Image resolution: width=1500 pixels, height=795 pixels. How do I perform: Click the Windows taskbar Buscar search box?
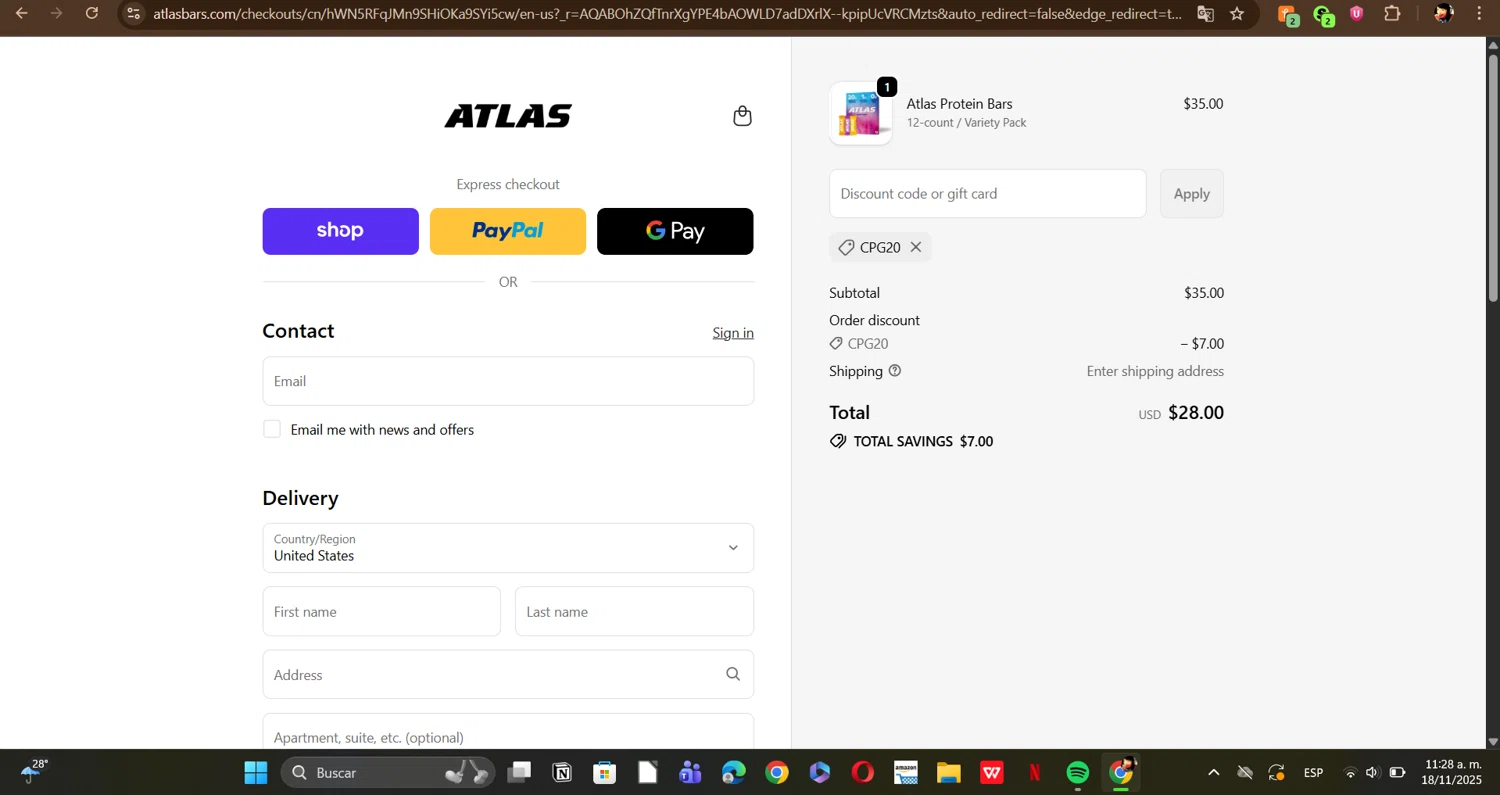388,773
